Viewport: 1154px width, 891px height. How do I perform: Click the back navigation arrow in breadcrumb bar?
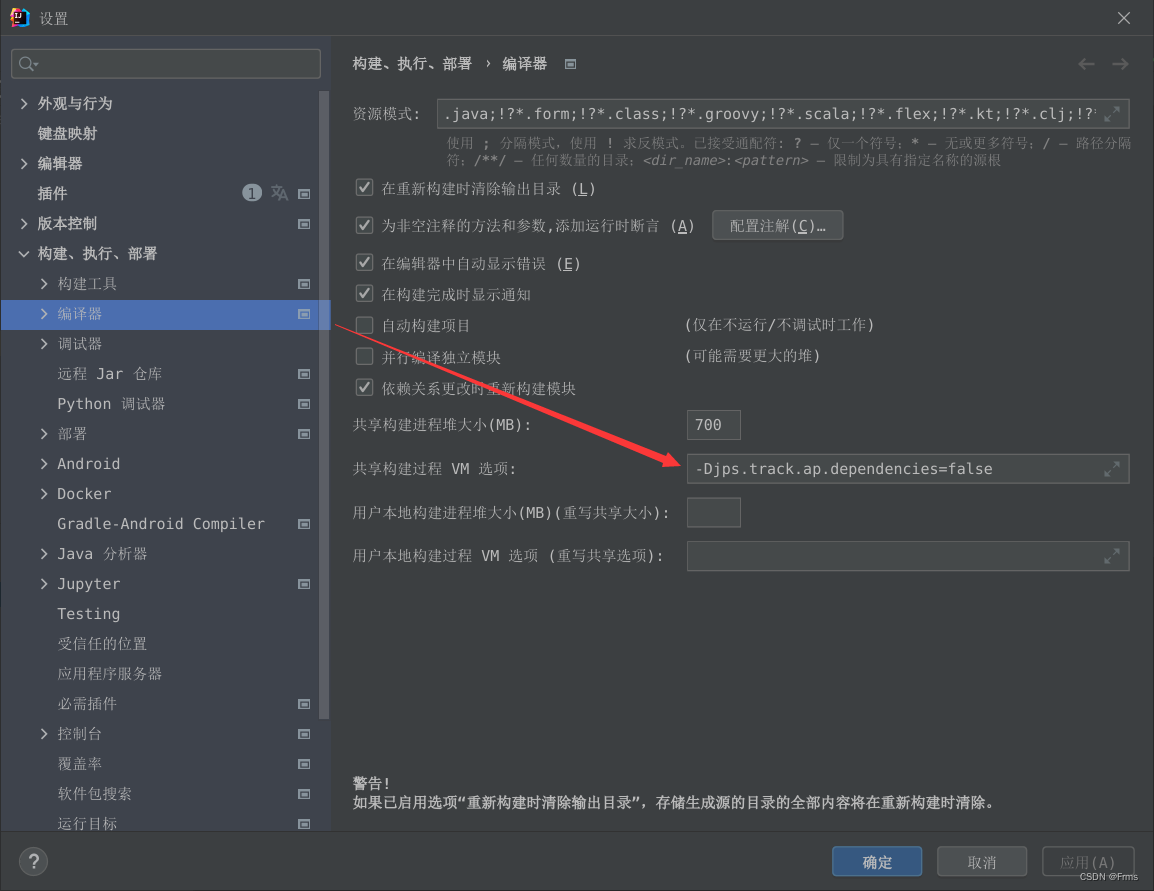pyautogui.click(x=1086, y=63)
